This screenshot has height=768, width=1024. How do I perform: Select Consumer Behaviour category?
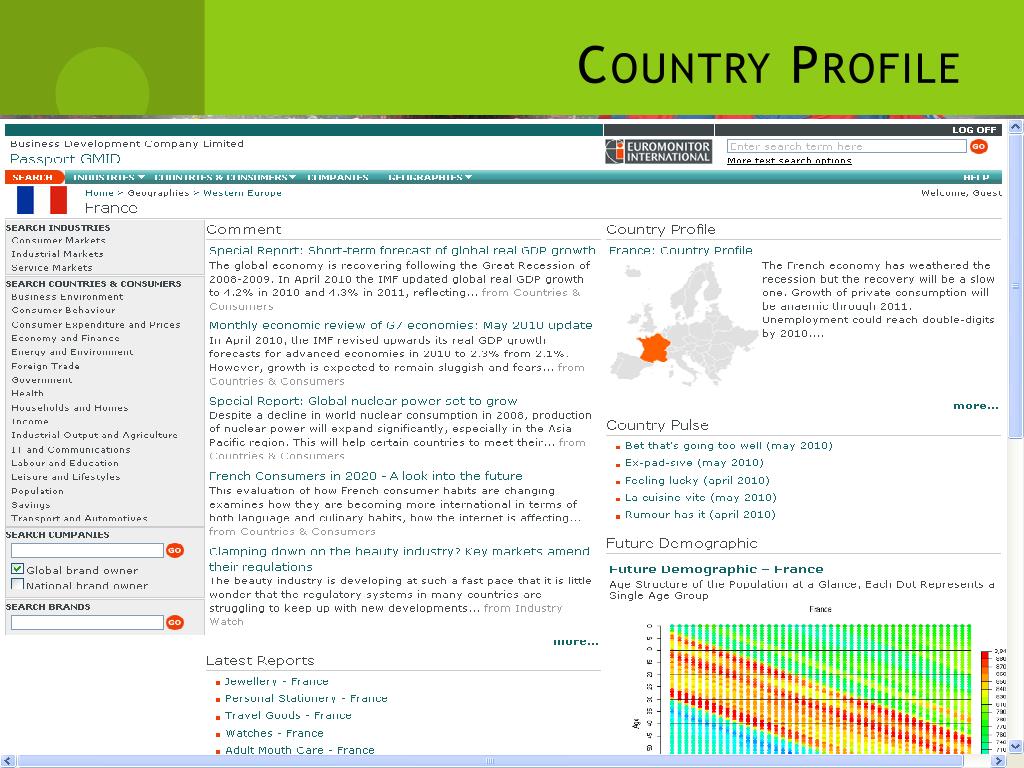[x=63, y=310]
